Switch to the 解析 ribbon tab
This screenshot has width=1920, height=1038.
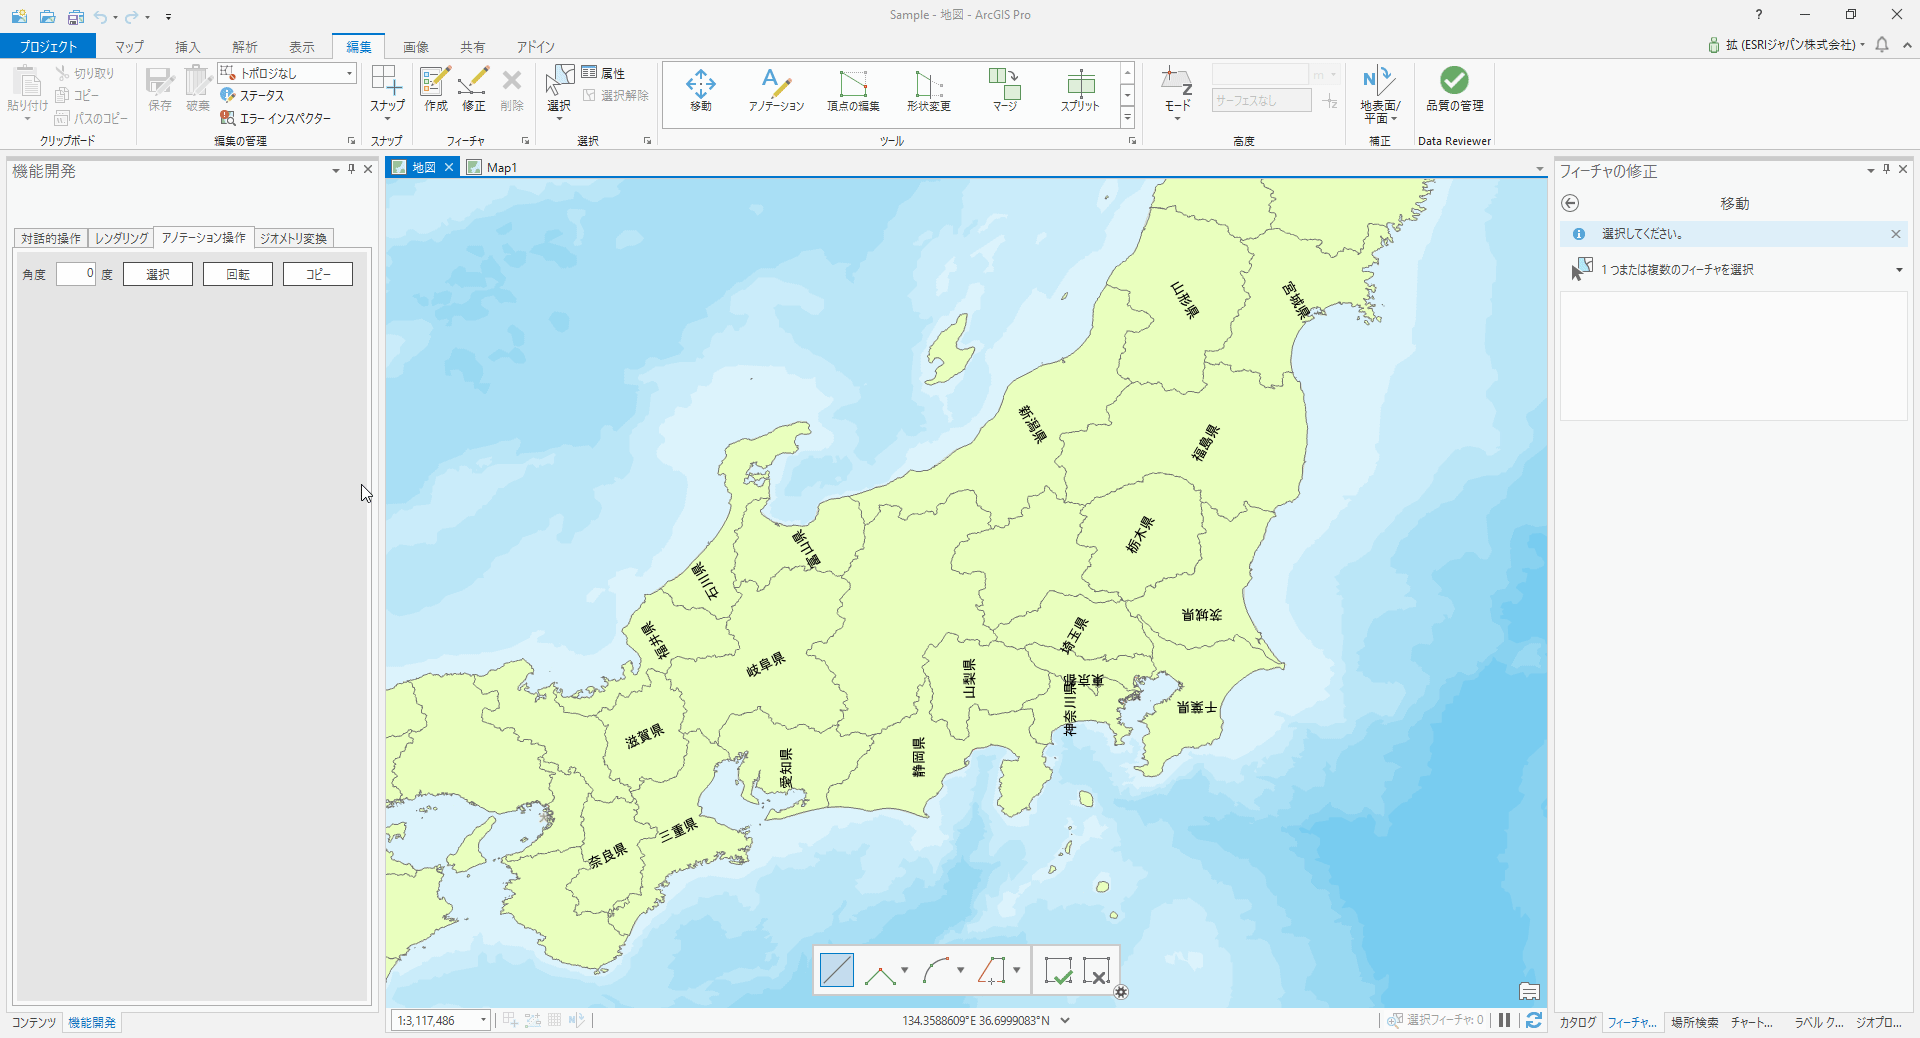245,47
